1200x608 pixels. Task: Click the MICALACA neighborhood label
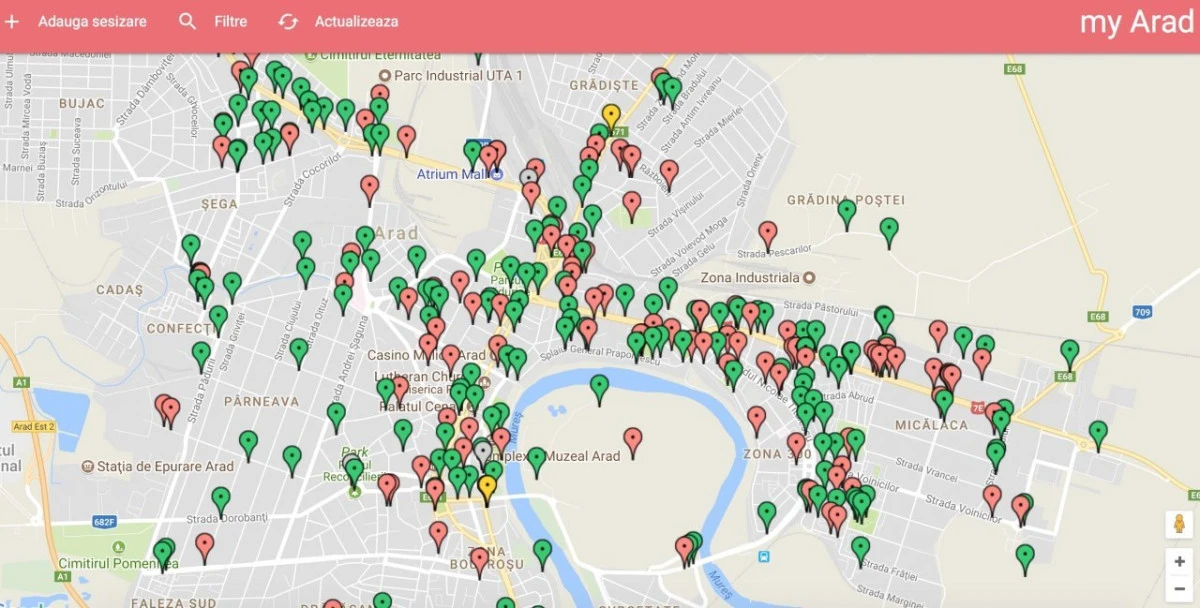[x=933, y=425]
